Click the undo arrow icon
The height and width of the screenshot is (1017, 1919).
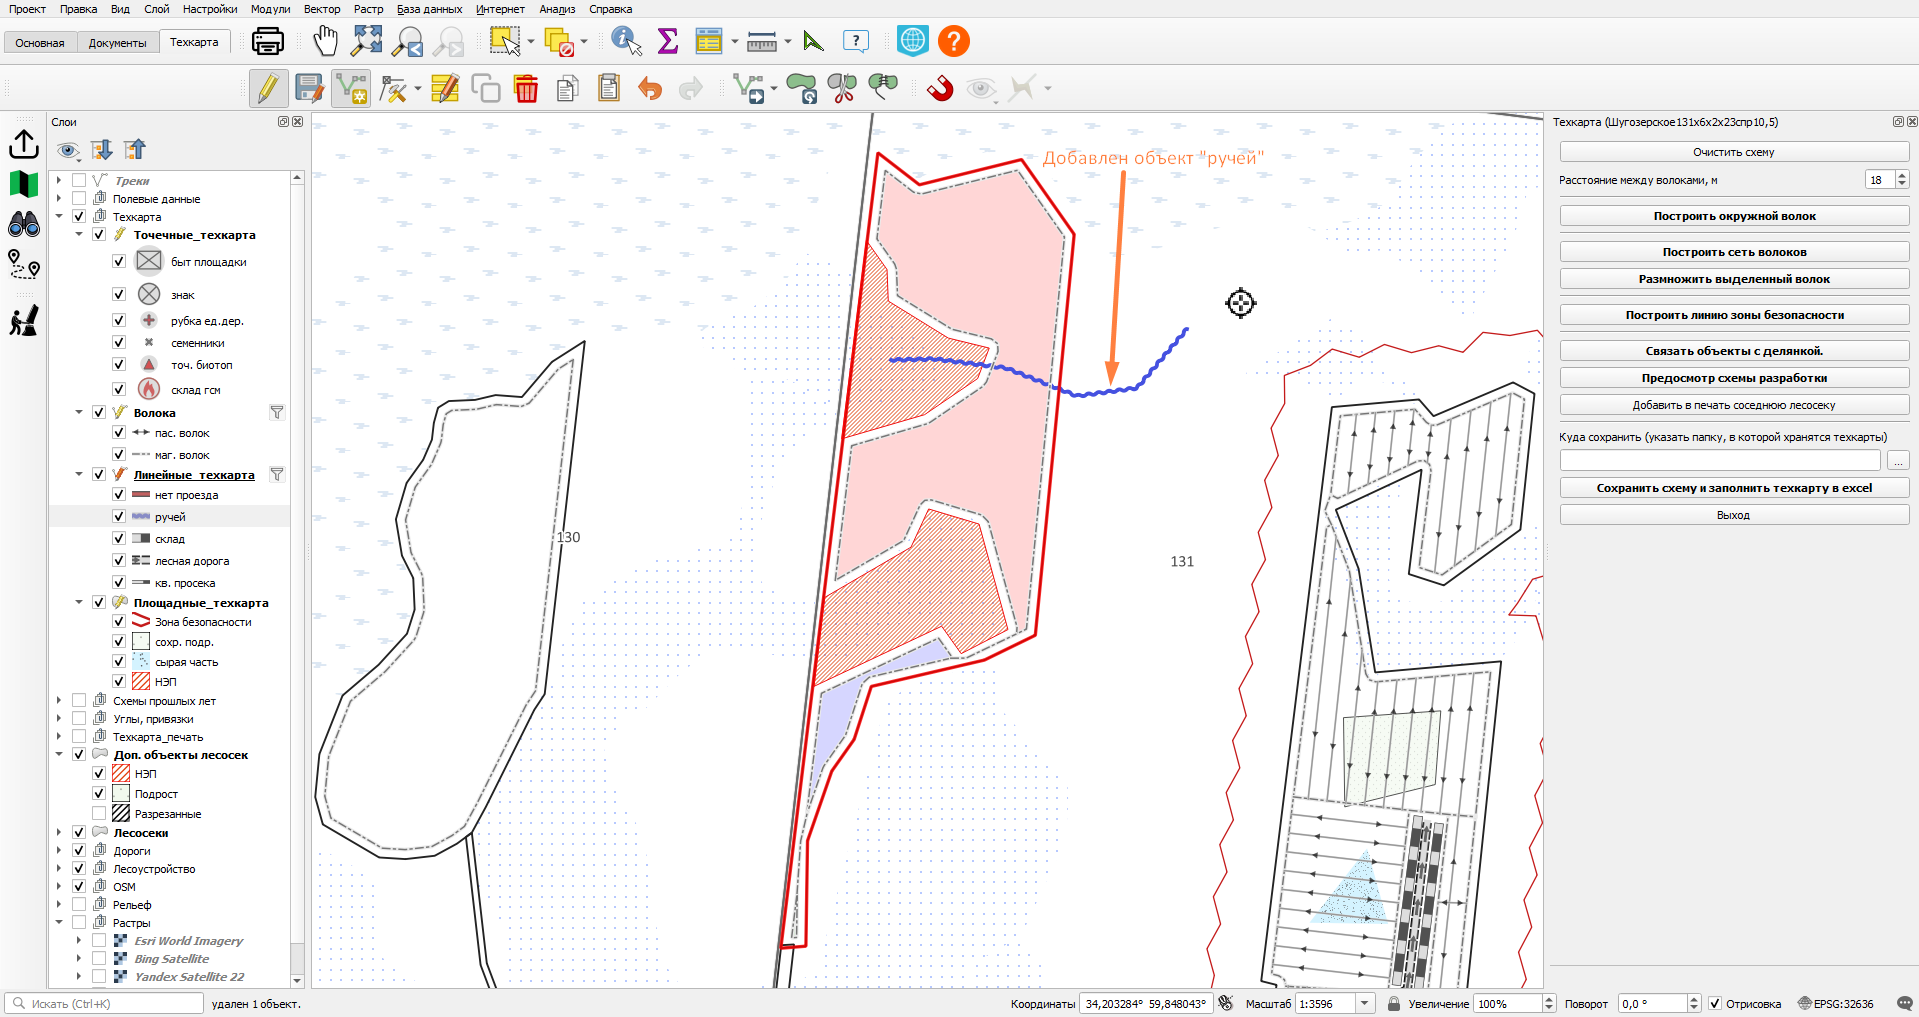(650, 89)
